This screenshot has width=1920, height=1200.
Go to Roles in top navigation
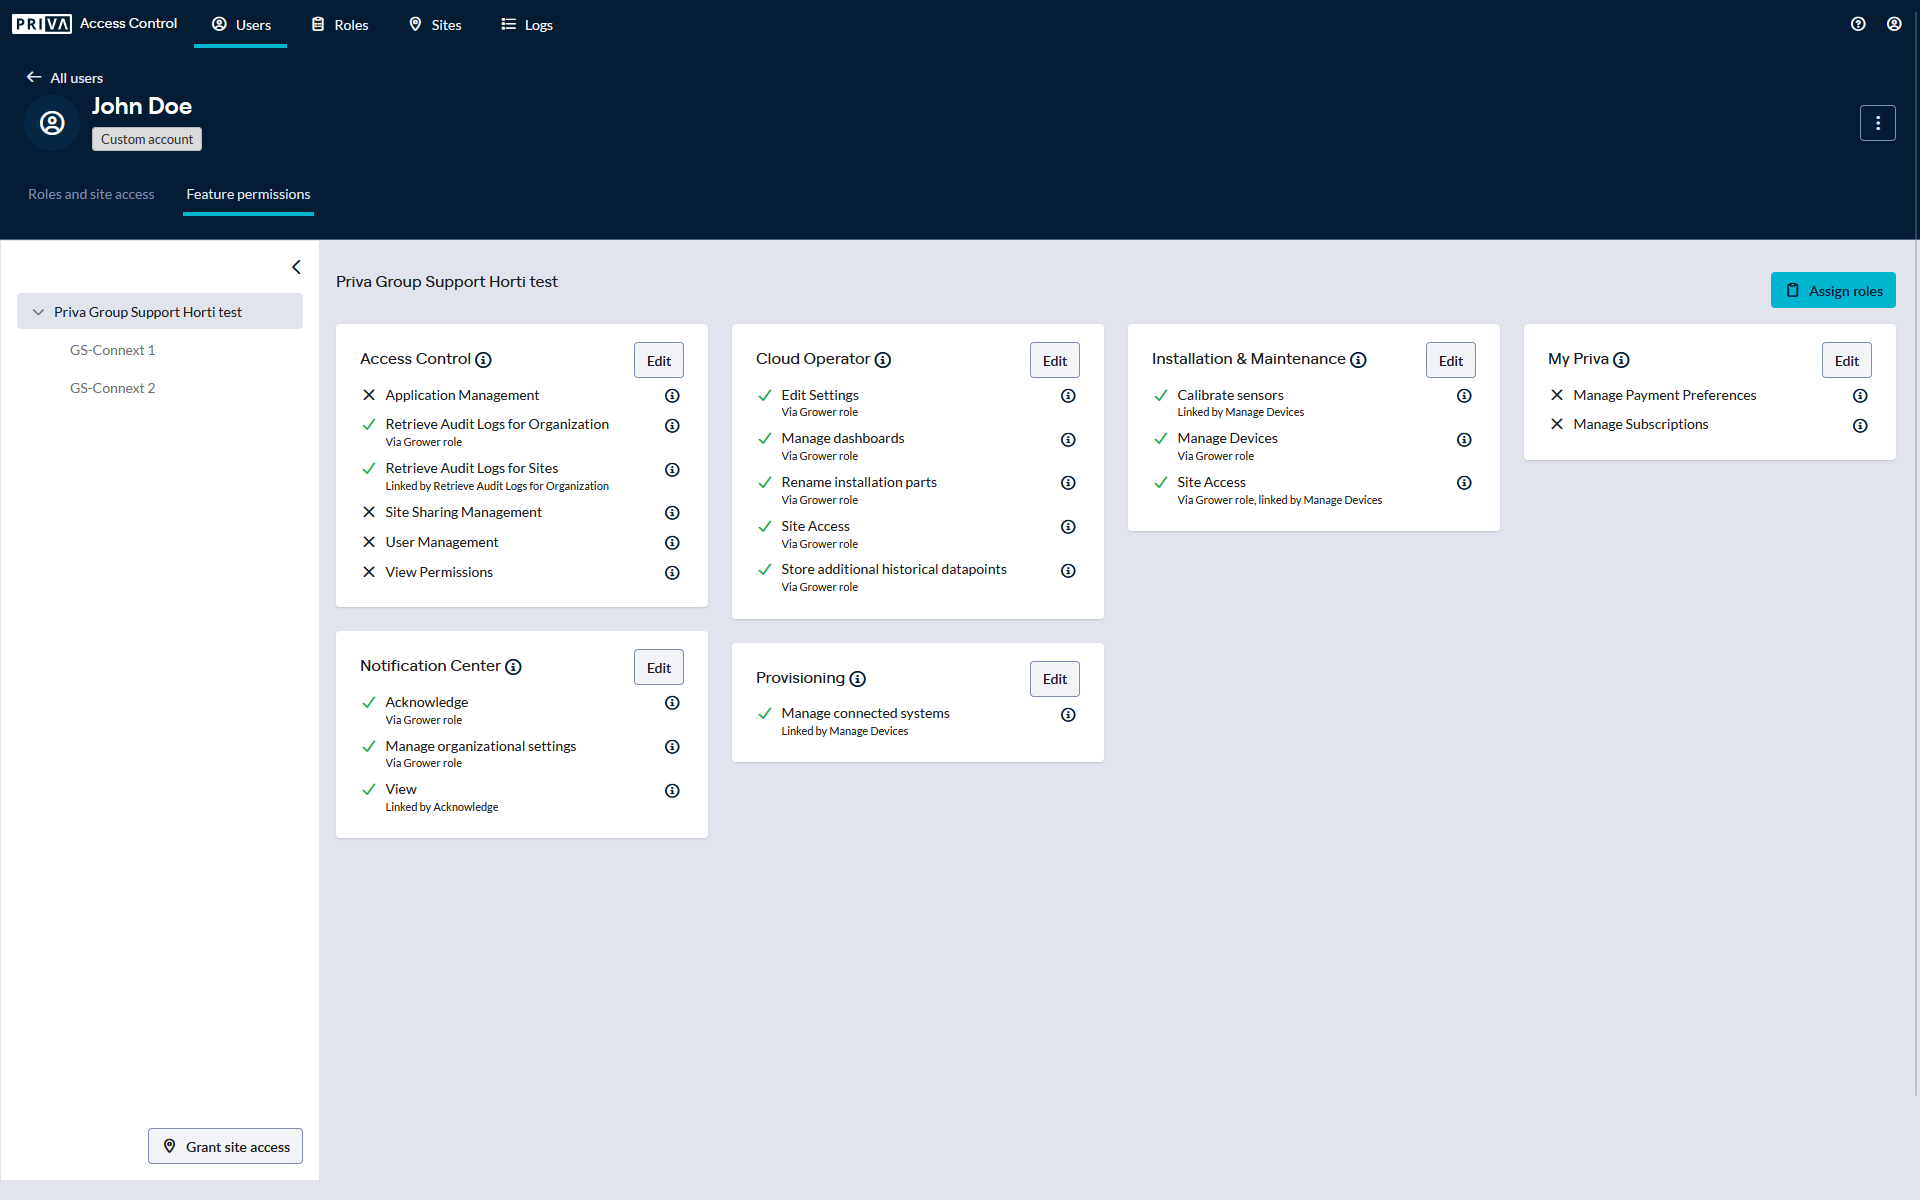tap(340, 25)
